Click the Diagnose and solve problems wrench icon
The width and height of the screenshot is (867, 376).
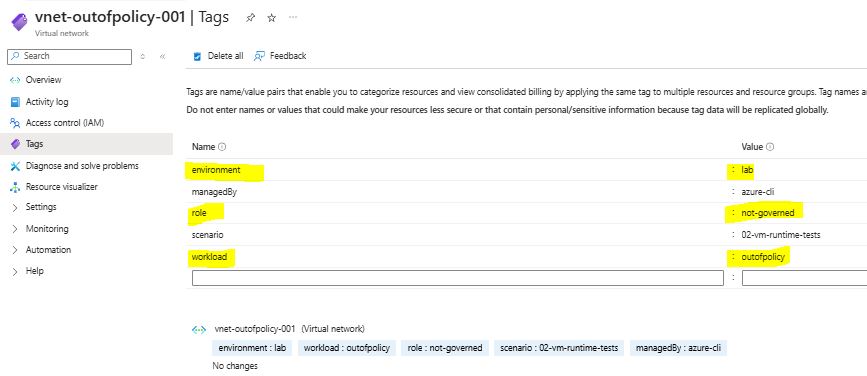(15, 166)
